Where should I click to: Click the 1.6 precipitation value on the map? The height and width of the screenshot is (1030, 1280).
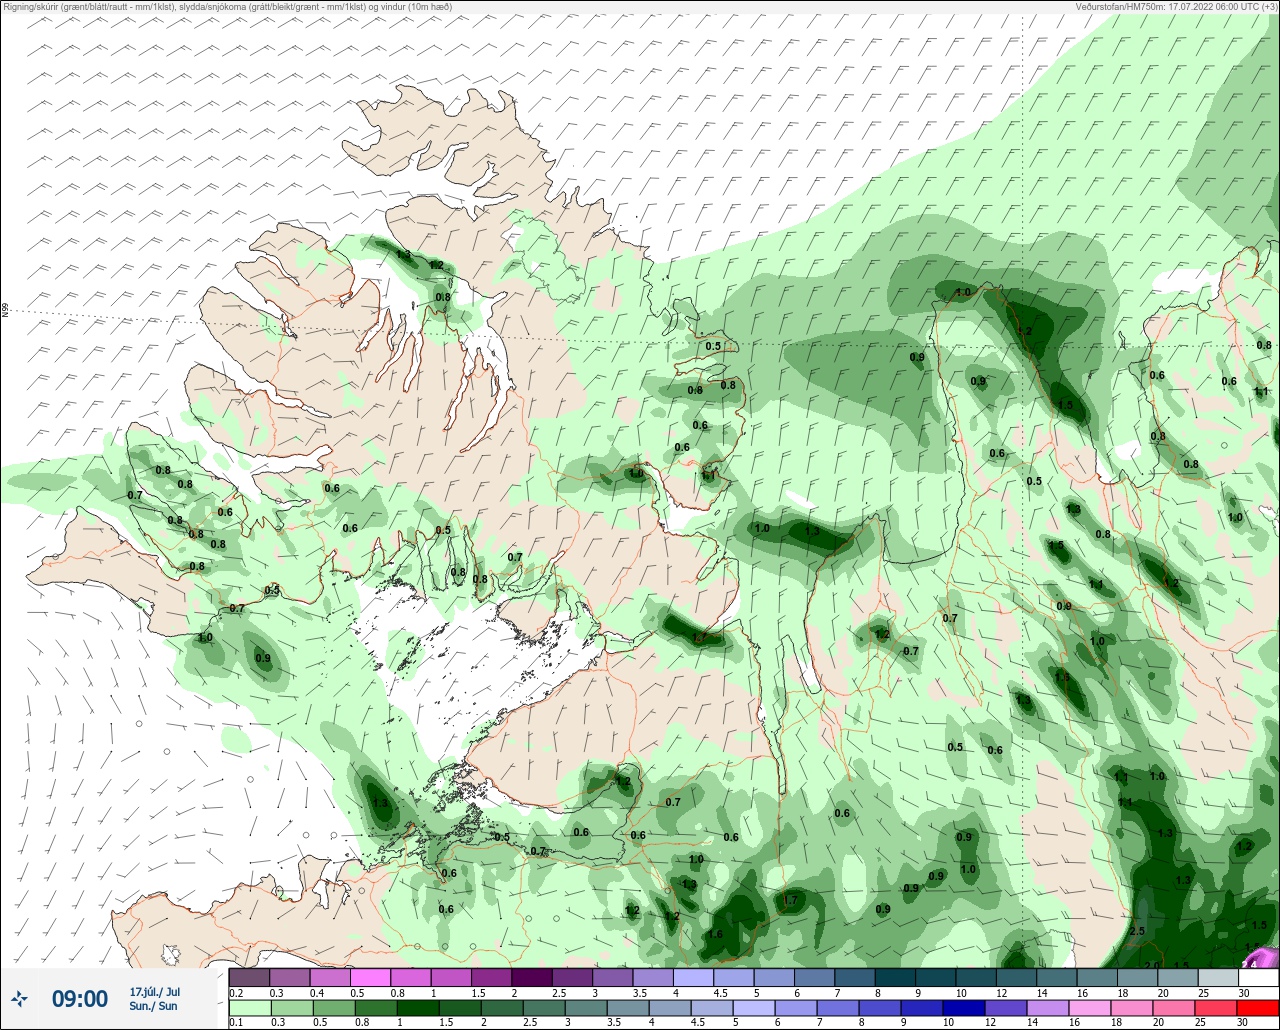(716, 934)
